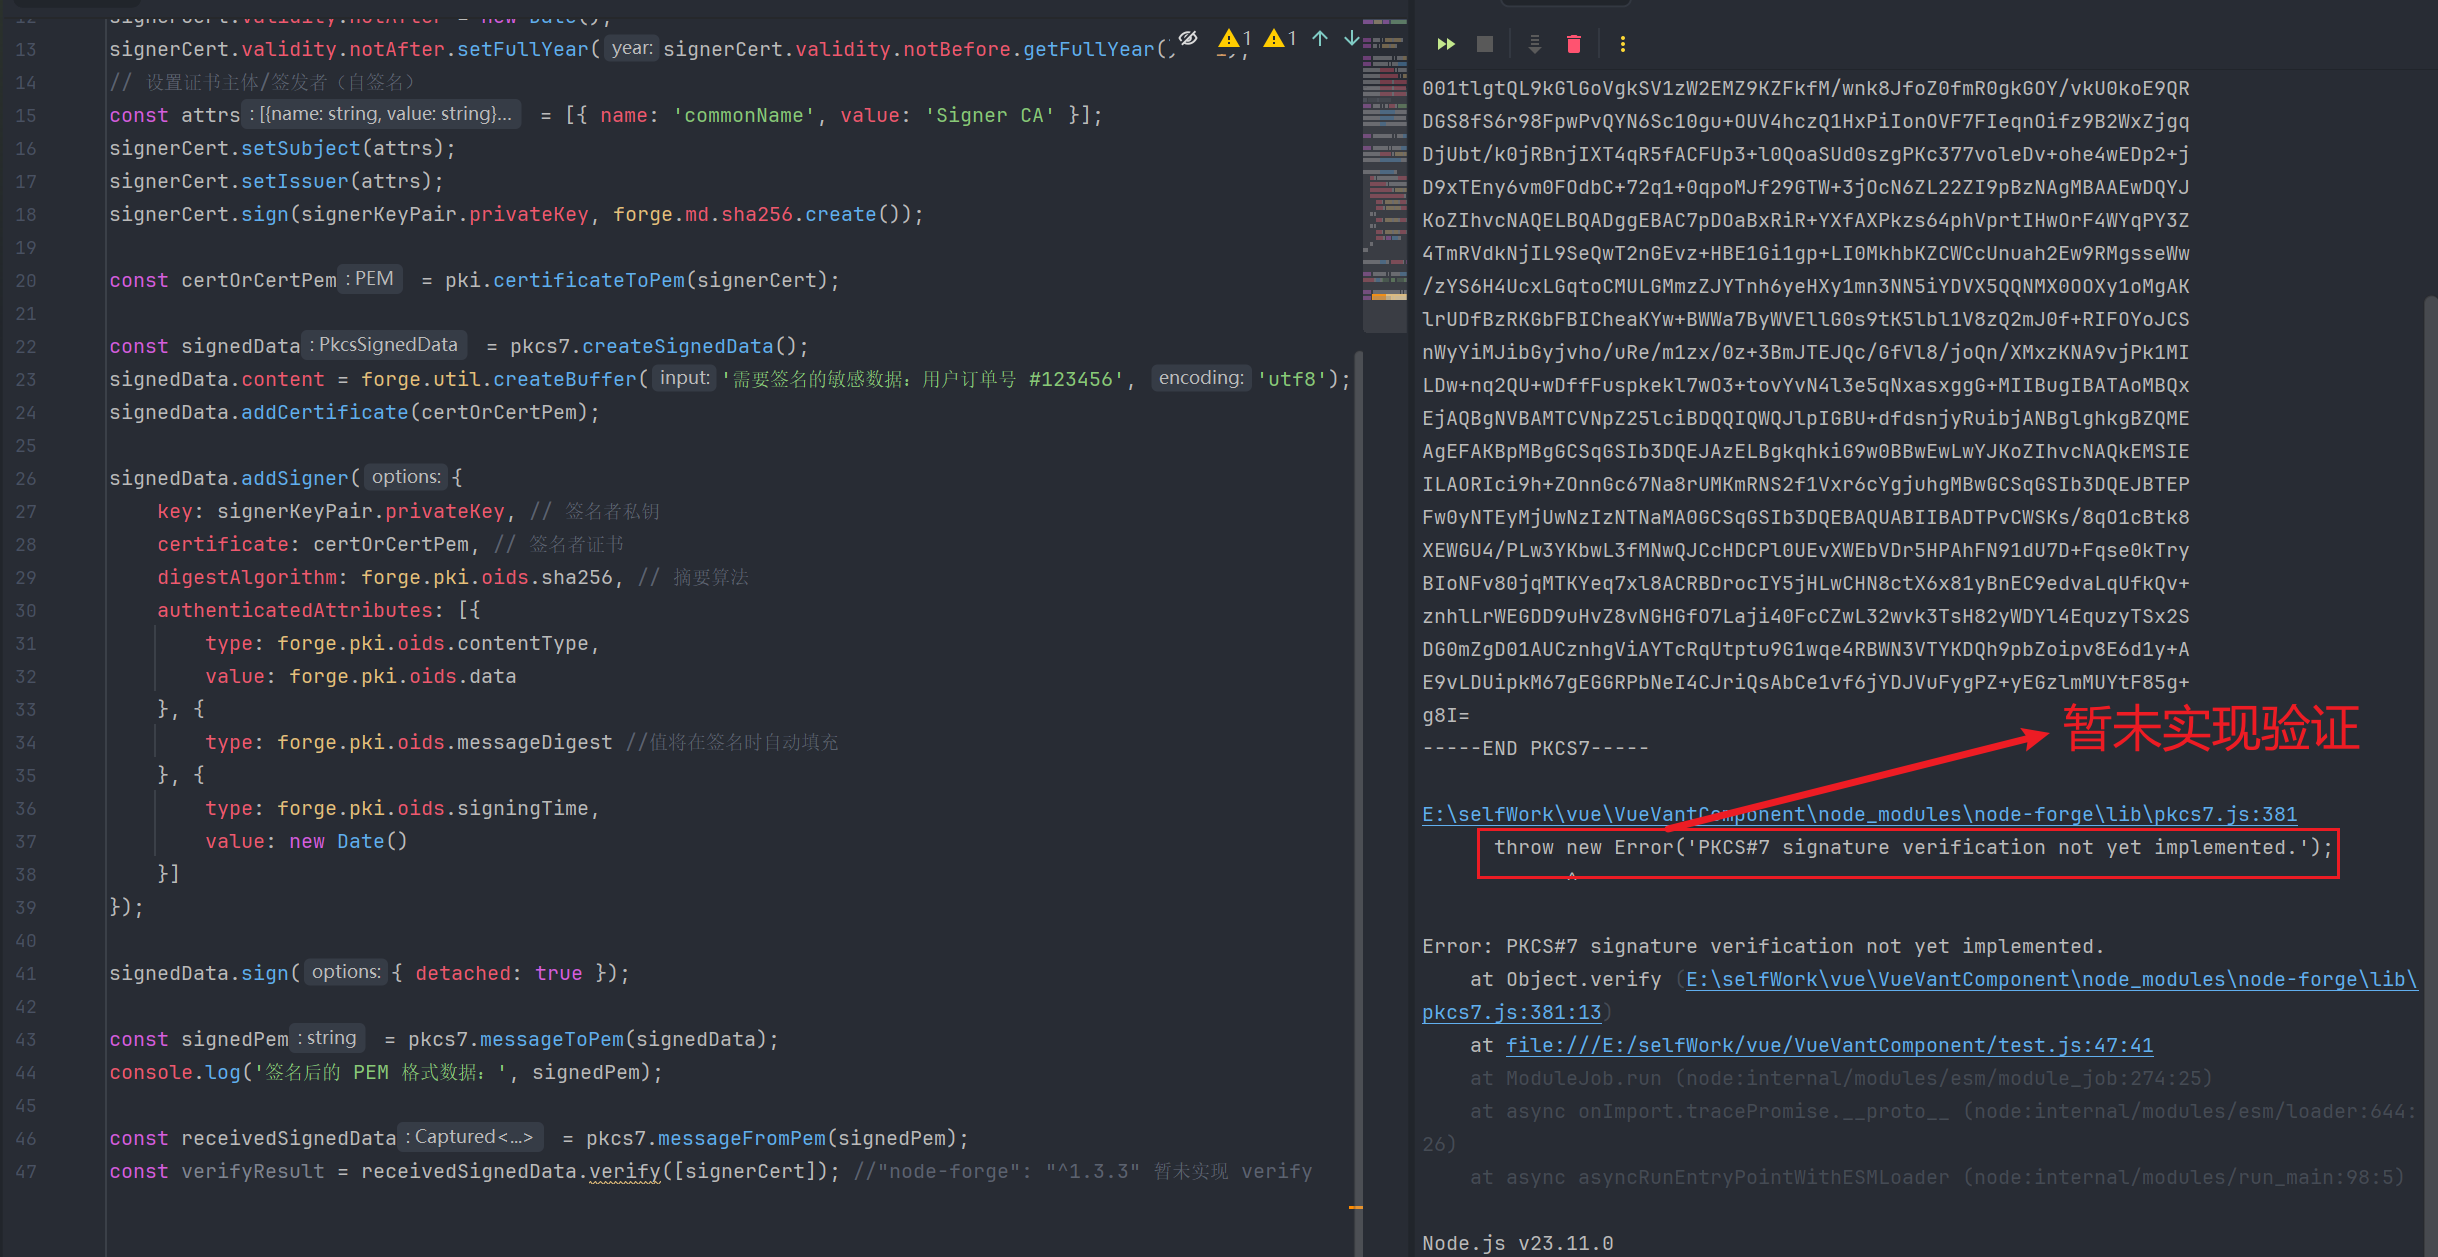Click the first yellow warning indicator
The height and width of the screenshot is (1257, 2438).
[1234, 38]
